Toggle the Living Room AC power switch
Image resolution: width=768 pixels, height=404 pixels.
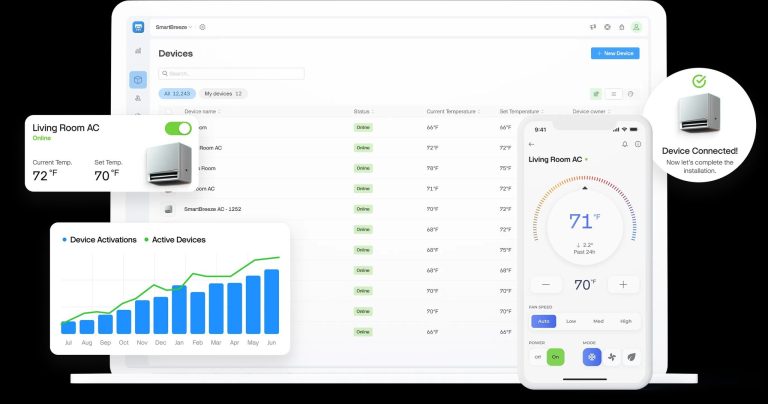tap(178, 128)
